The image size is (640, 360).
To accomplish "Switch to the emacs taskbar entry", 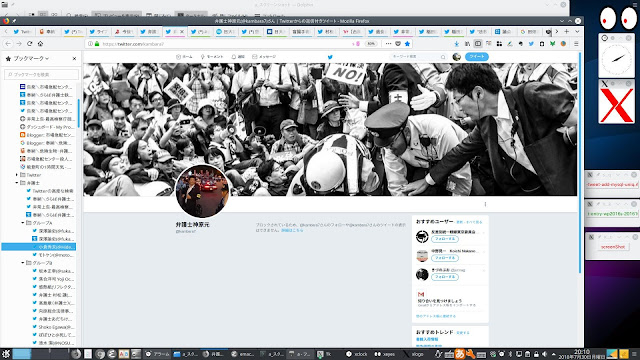I will point(242,354).
